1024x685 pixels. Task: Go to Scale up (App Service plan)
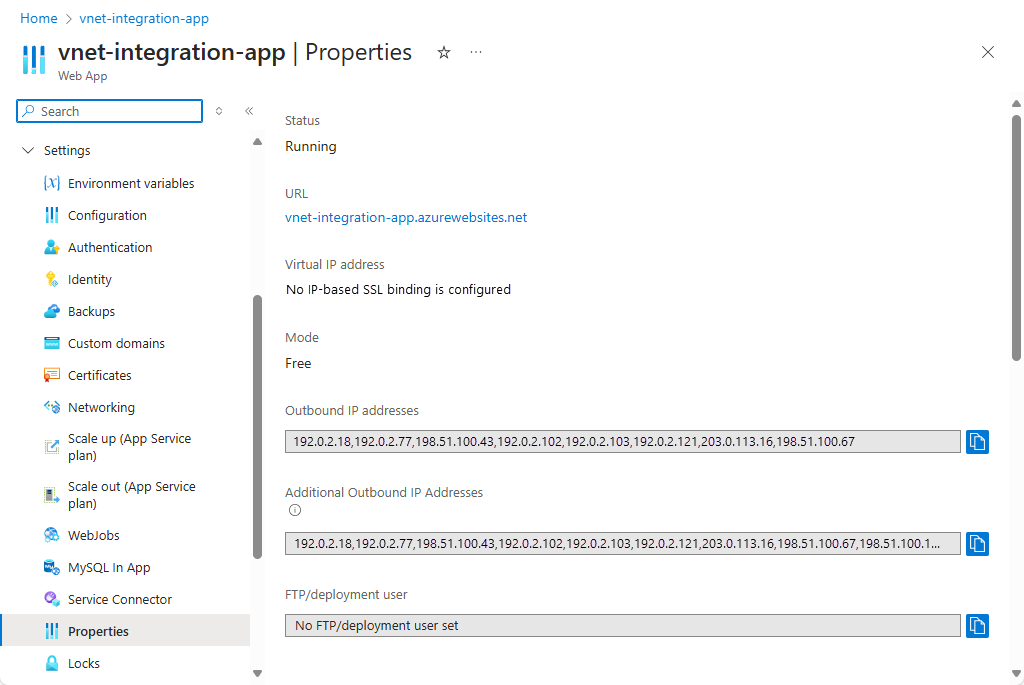131,447
